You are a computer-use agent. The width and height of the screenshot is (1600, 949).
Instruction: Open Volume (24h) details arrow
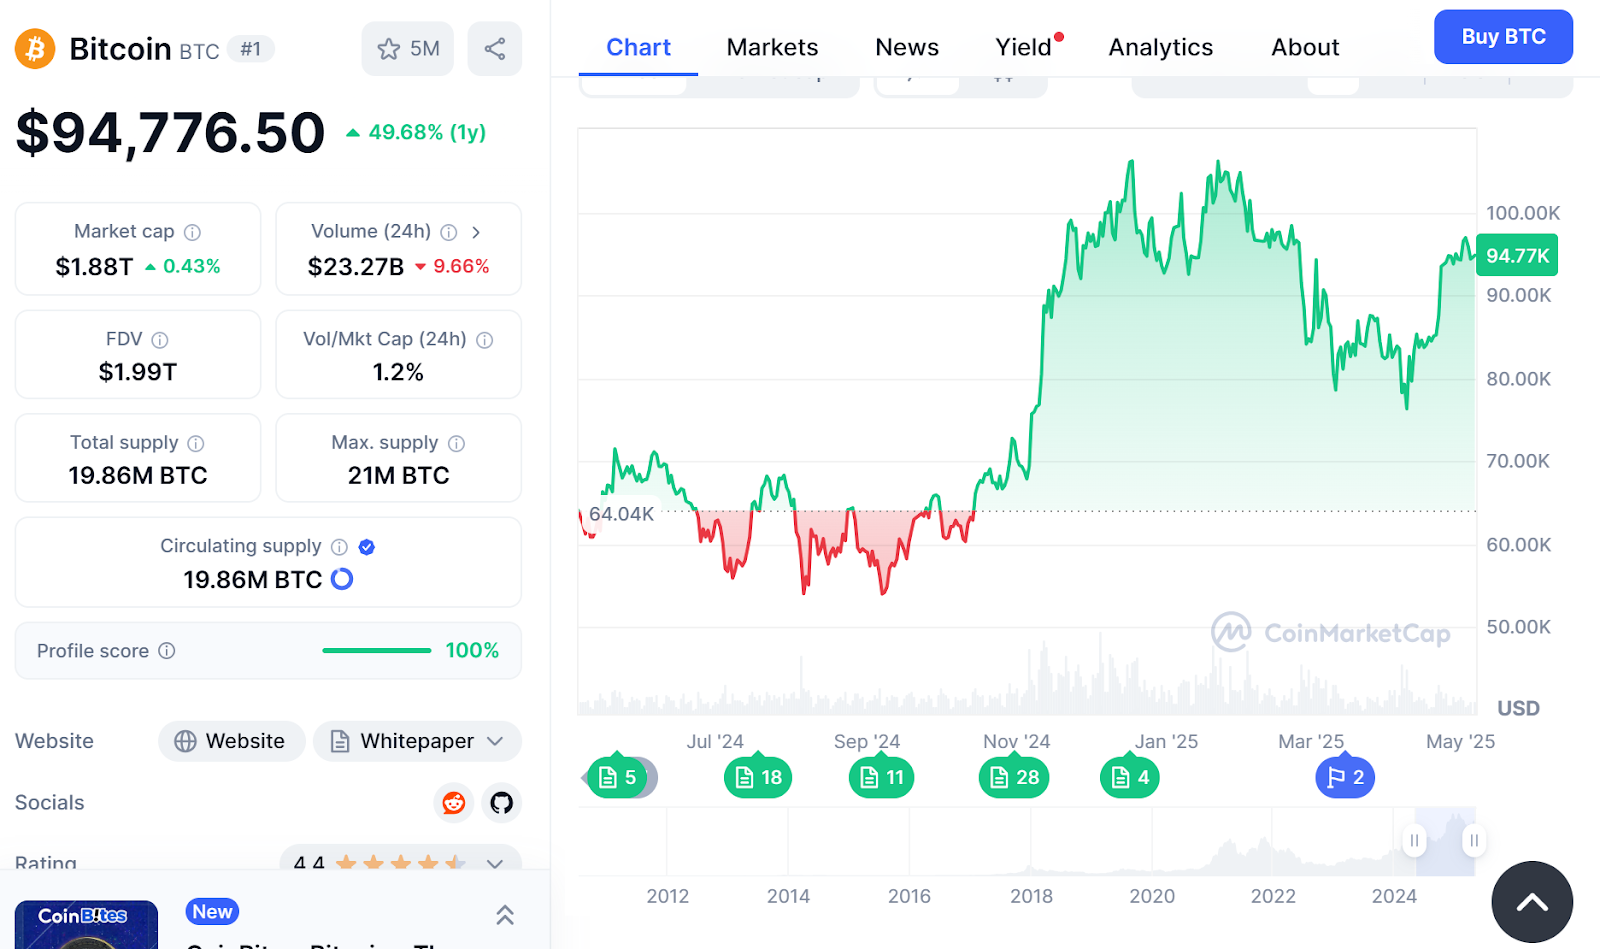[x=476, y=232]
